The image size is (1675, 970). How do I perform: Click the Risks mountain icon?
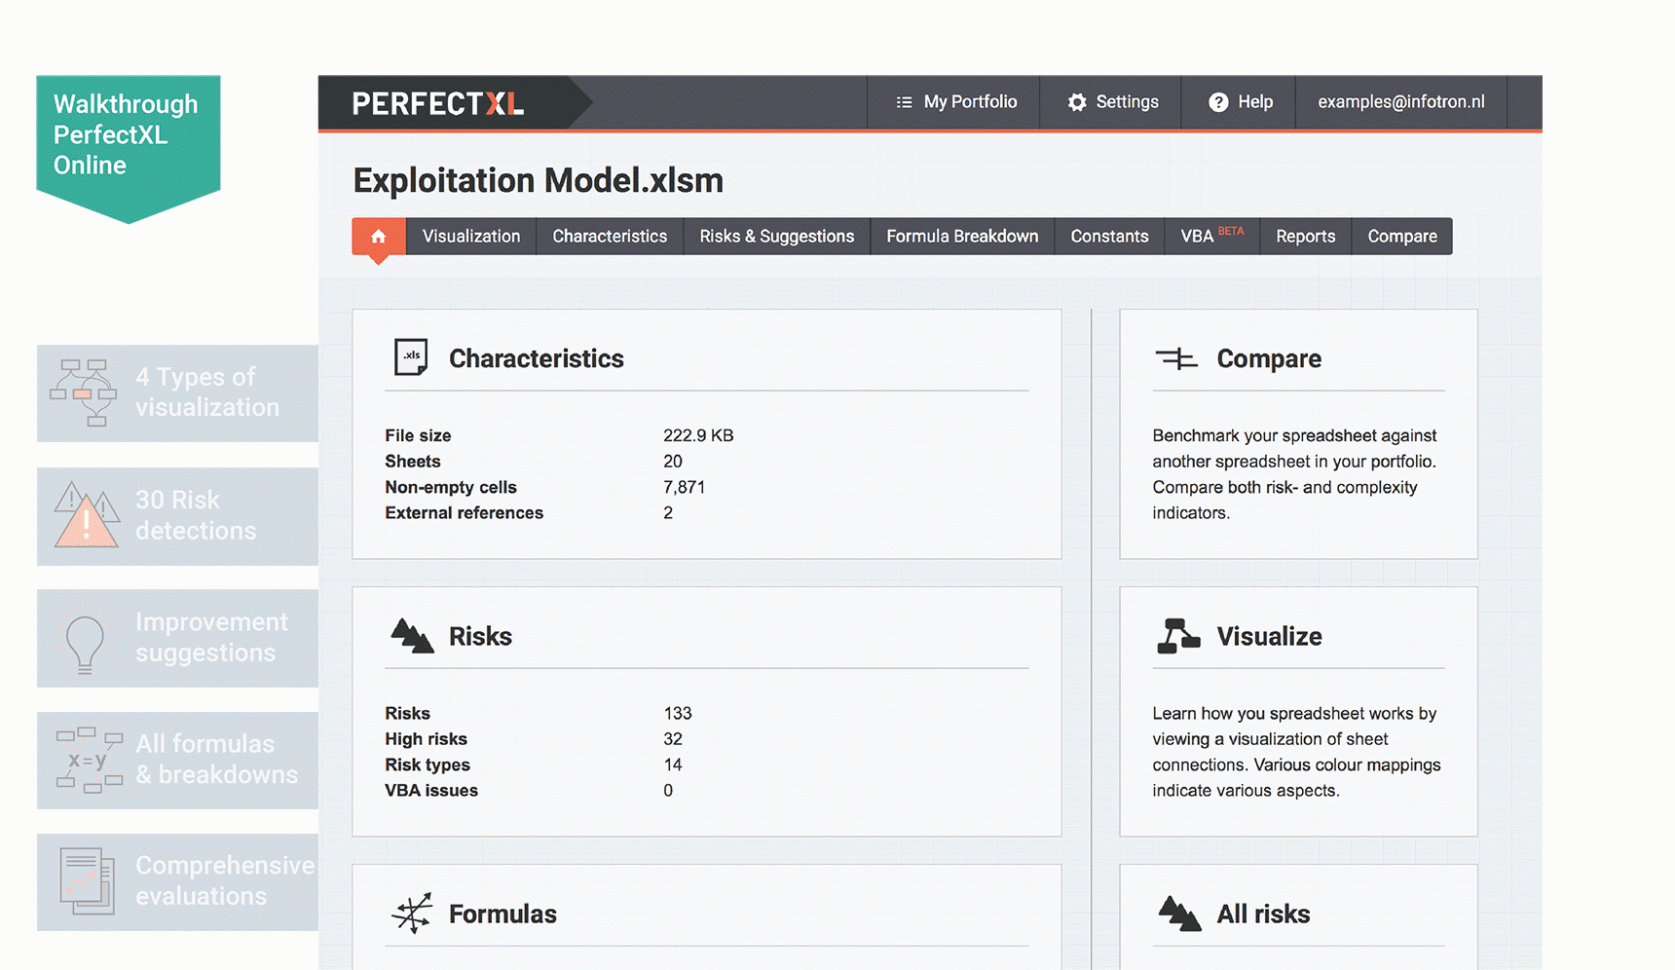tap(411, 636)
